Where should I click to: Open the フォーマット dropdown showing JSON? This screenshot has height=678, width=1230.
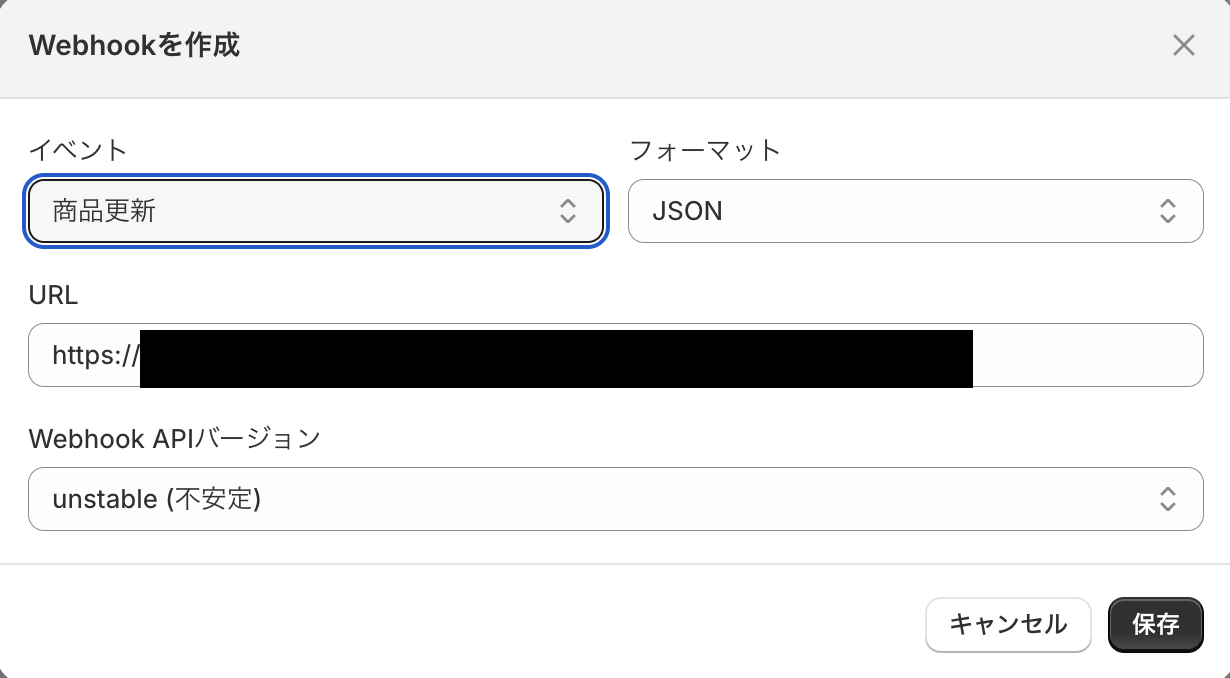pos(914,211)
